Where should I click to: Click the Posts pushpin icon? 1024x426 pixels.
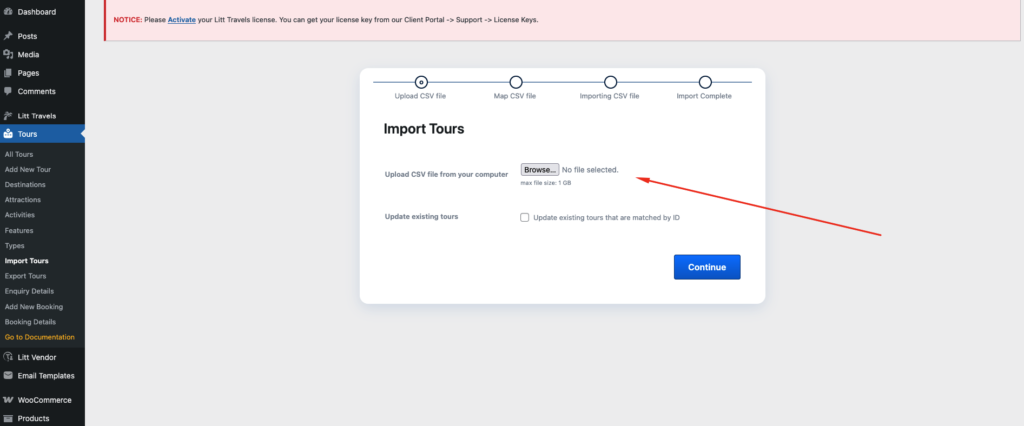(9, 36)
